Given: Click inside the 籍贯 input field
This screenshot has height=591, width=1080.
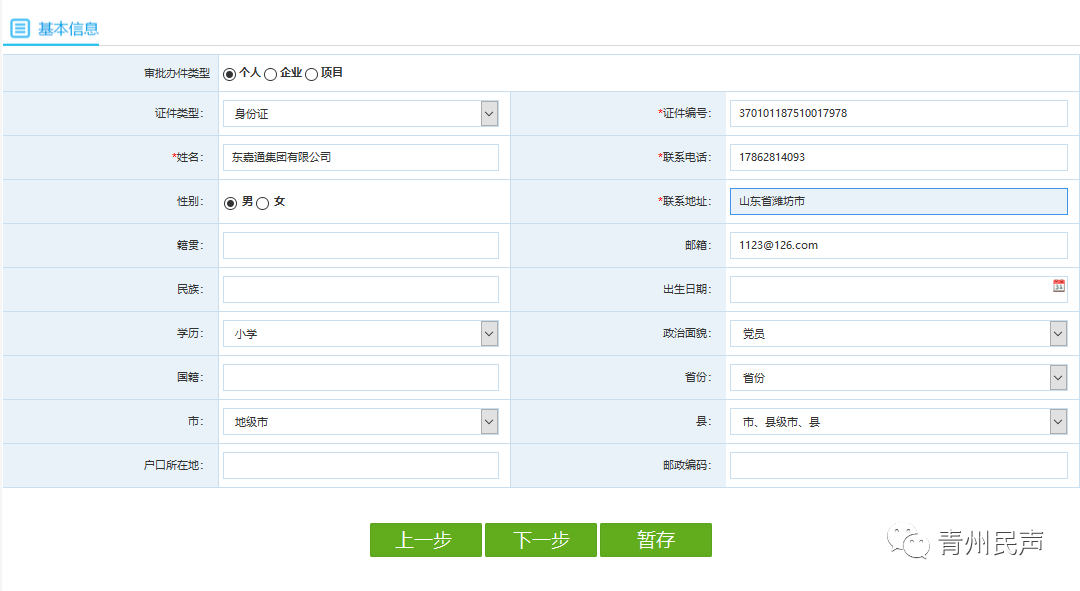Looking at the screenshot, I should (360, 245).
